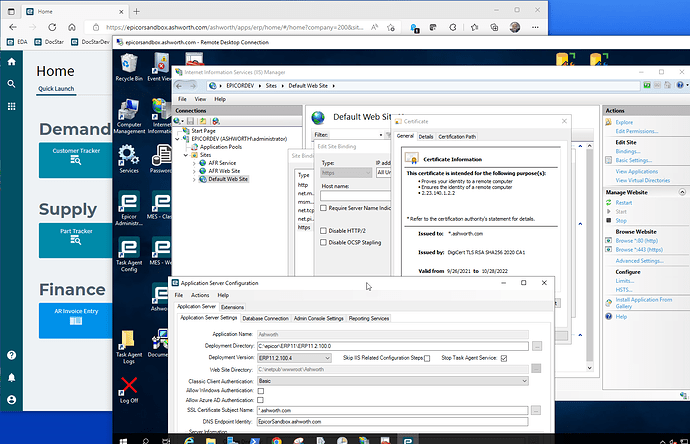Collapse Manage Website section chevron

click(x=682, y=192)
